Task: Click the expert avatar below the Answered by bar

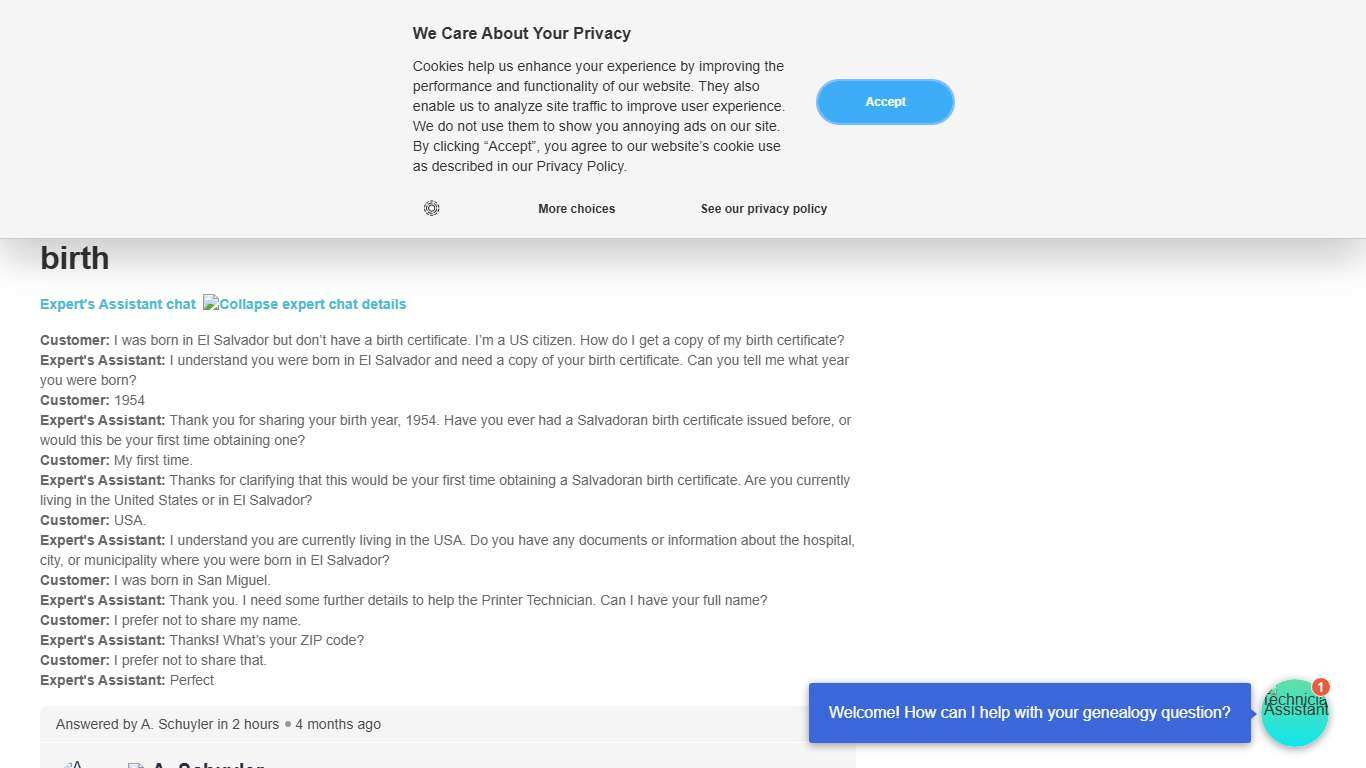Action: click(75, 764)
